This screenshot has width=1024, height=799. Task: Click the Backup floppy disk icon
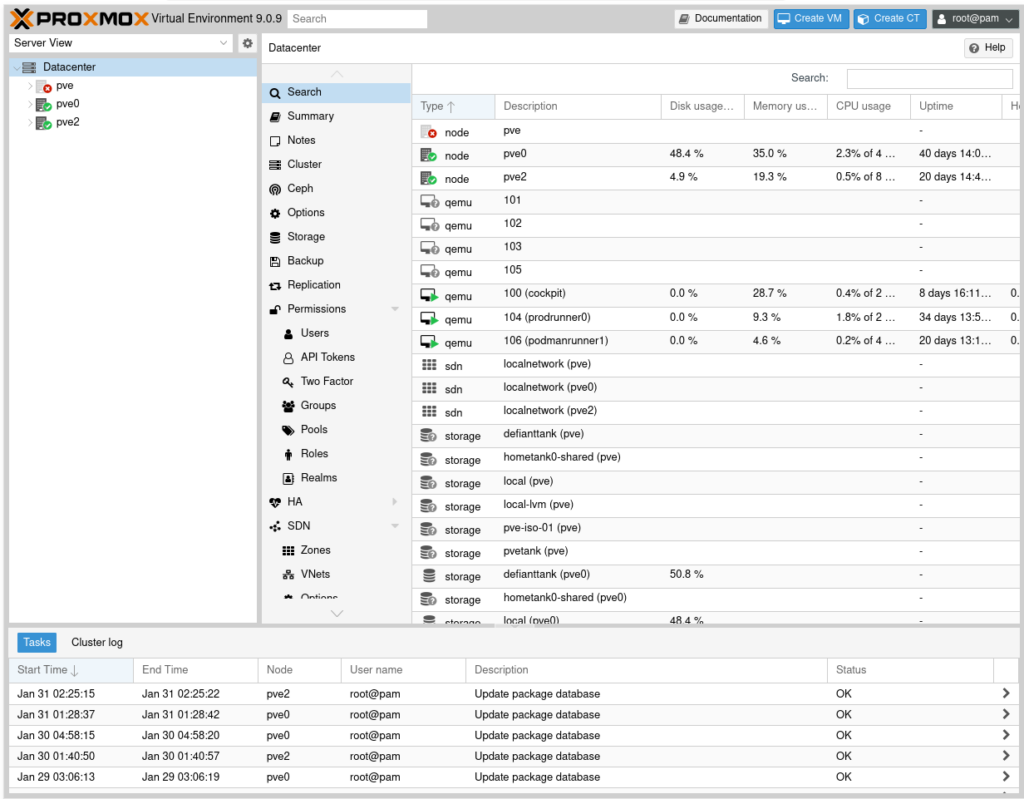(x=275, y=261)
